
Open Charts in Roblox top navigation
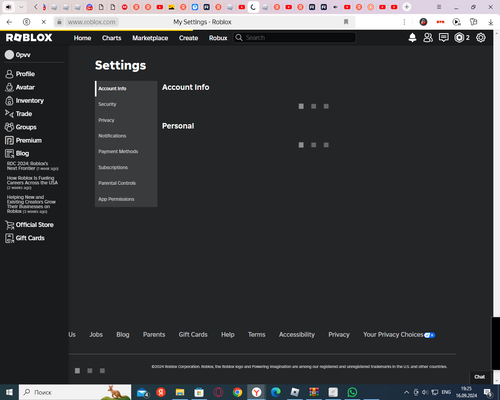pyautogui.click(x=112, y=38)
